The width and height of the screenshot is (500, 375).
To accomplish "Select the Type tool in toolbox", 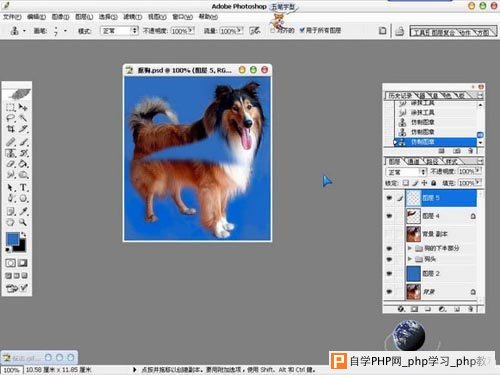I will [23, 187].
